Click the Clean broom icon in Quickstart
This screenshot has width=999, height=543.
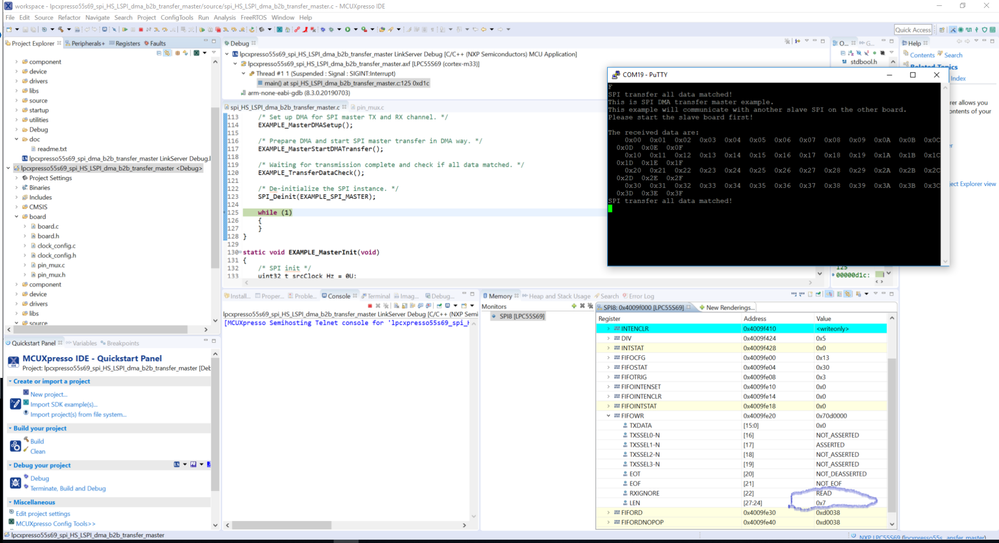[25, 451]
